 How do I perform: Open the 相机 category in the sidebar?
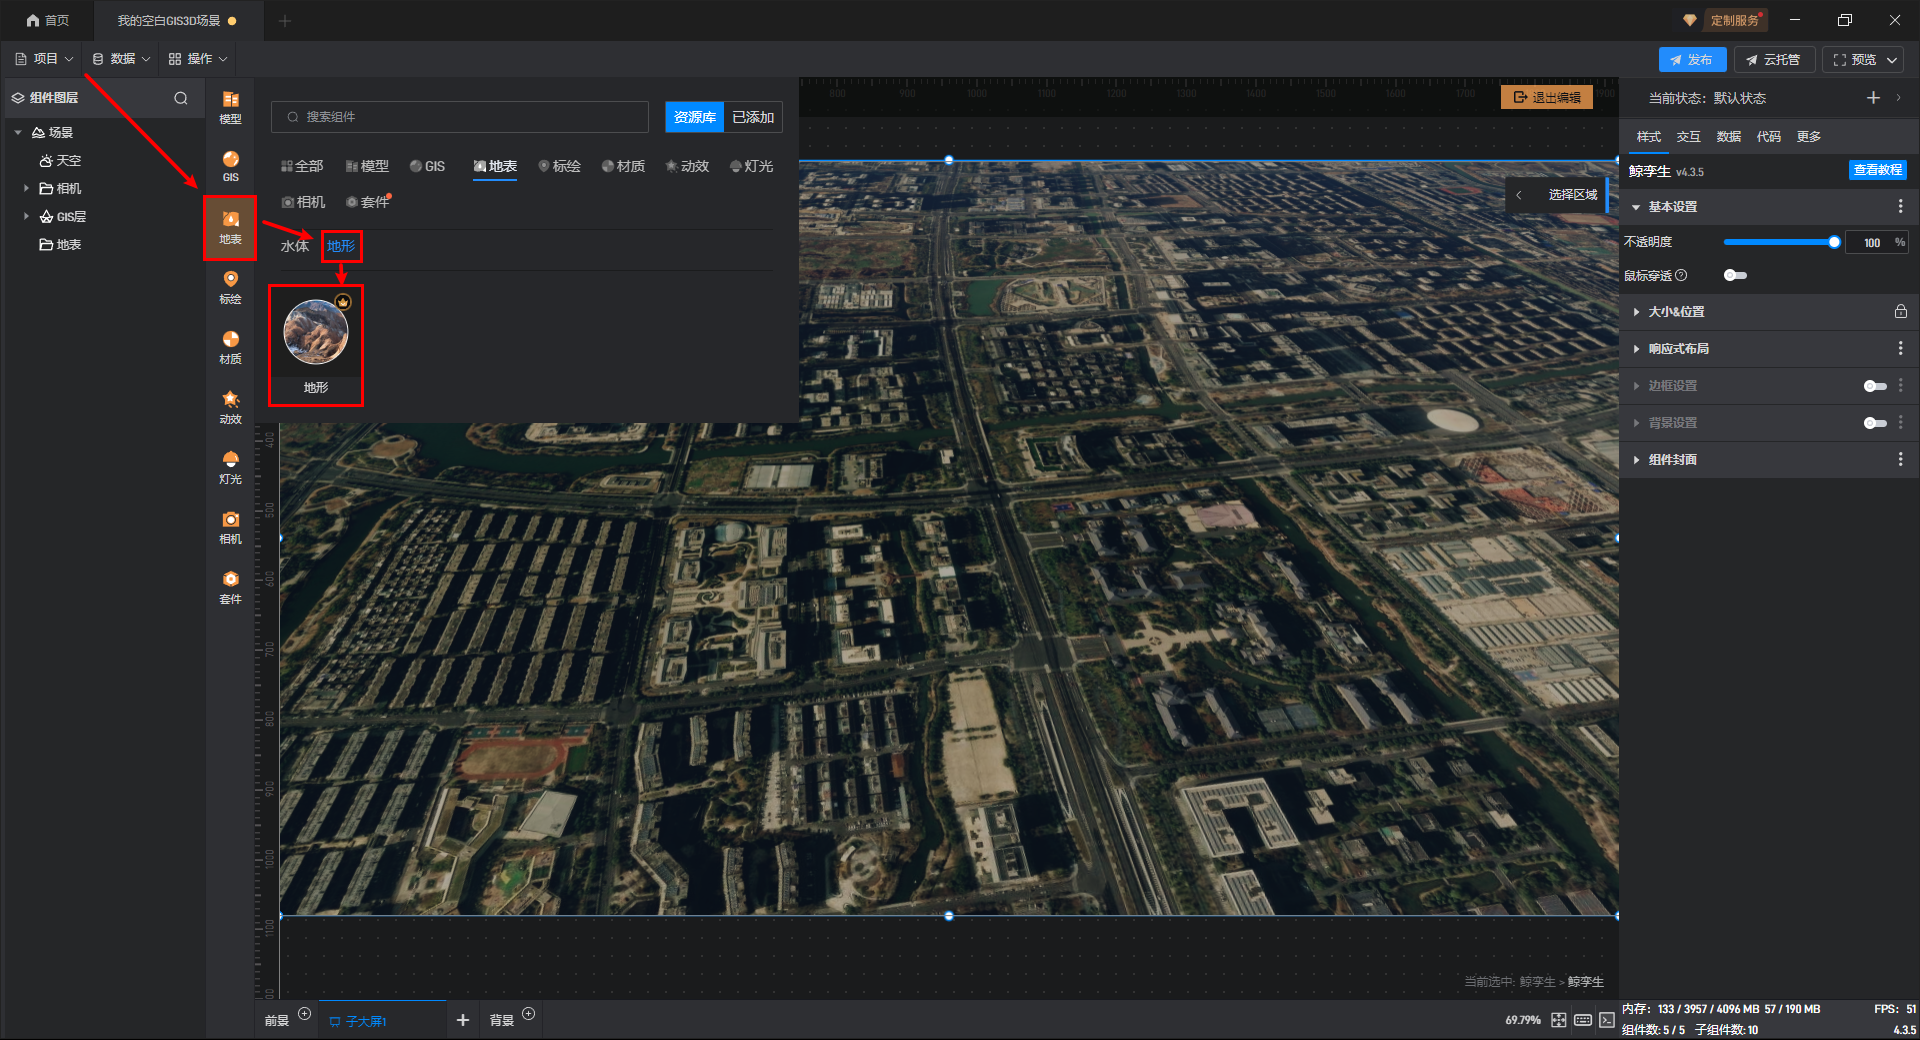click(230, 527)
